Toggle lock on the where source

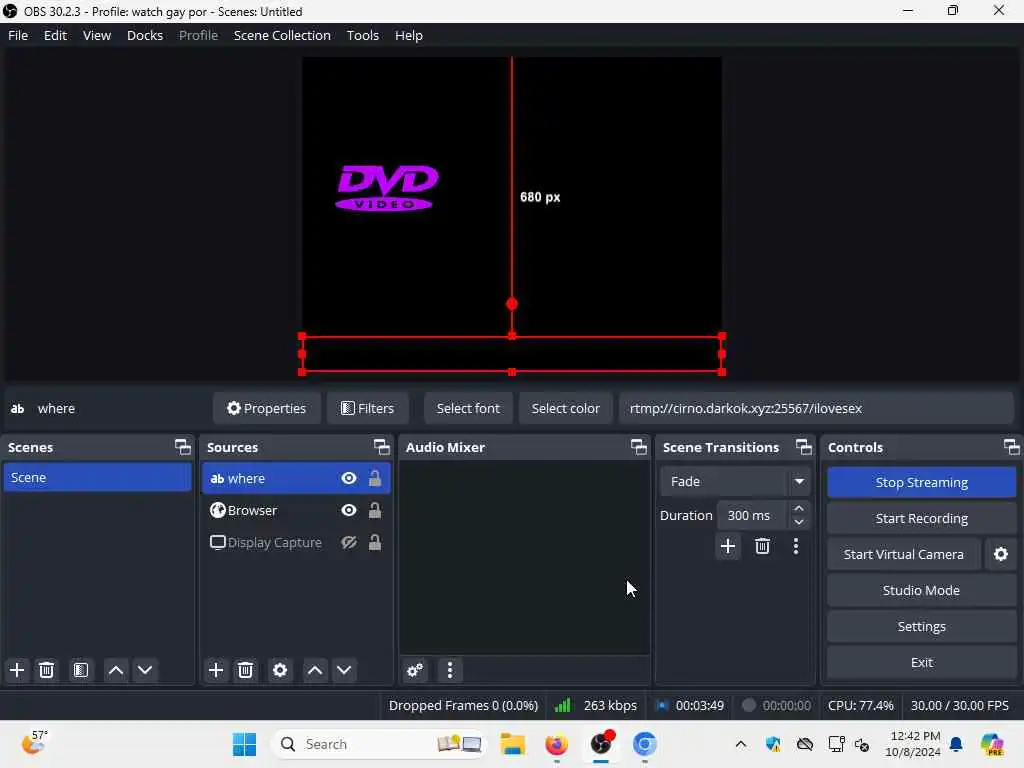[375, 478]
